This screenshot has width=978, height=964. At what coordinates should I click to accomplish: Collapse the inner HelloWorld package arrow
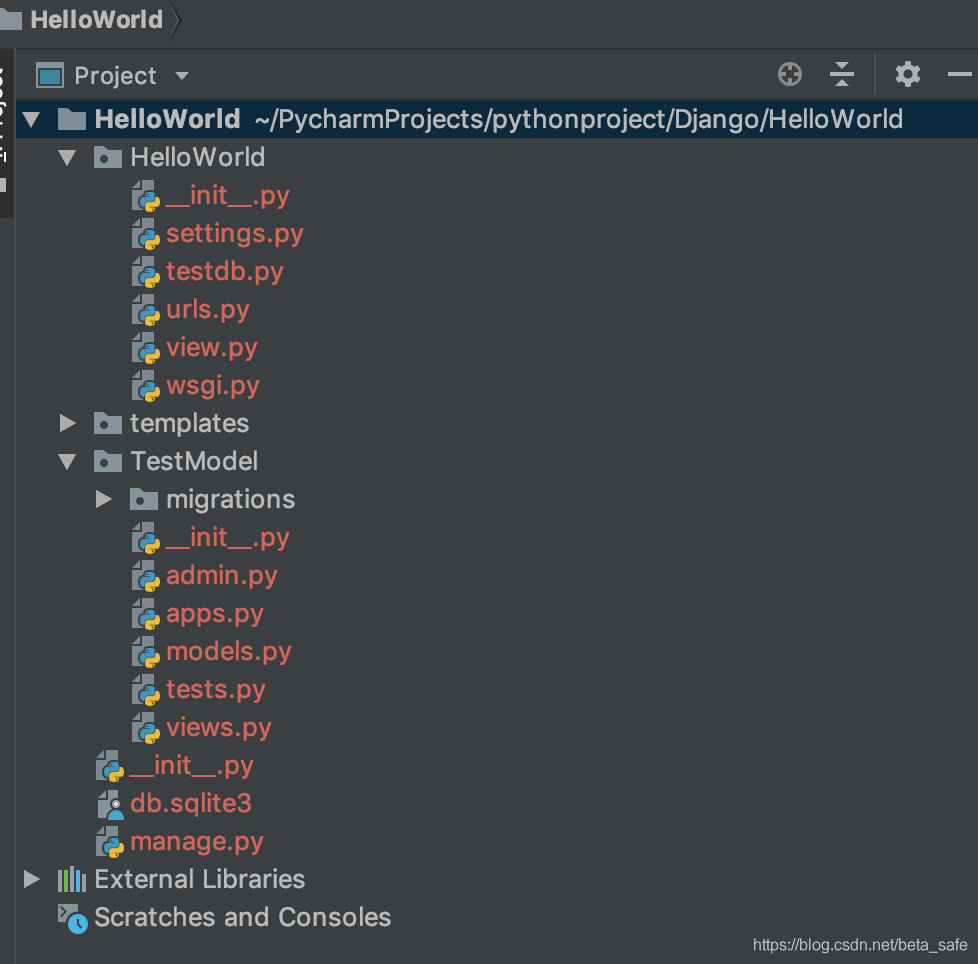[67, 157]
